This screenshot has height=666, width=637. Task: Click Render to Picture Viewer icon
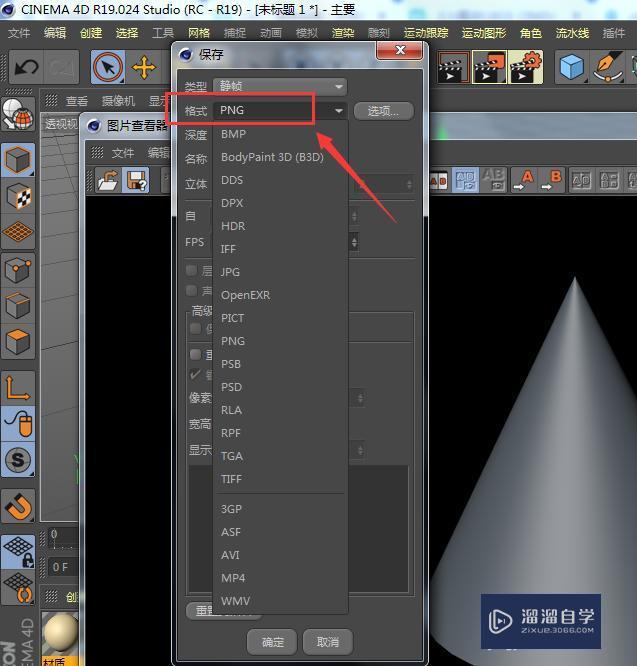point(489,67)
